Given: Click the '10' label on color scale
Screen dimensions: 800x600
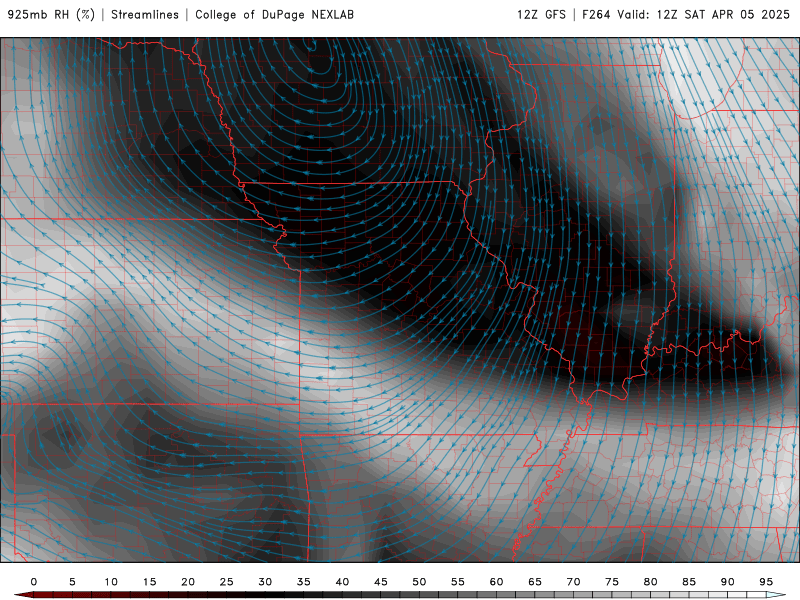Looking at the screenshot, I should point(111,582).
